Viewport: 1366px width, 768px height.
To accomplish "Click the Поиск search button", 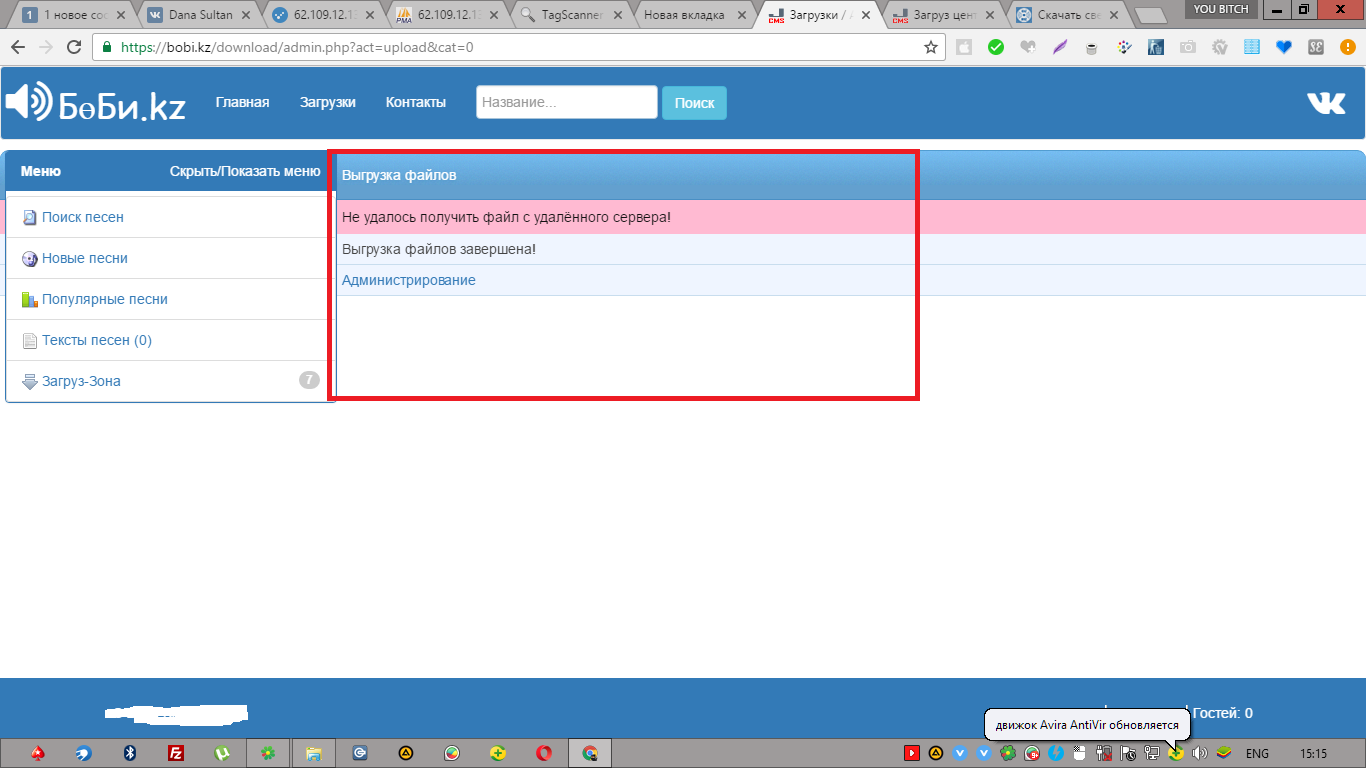I will [695, 103].
